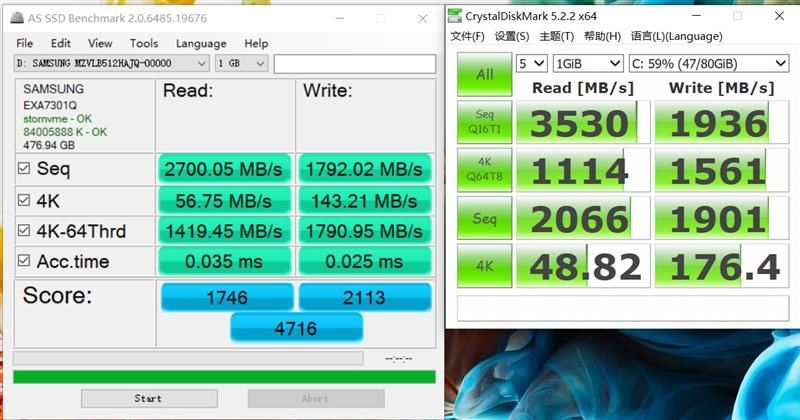Viewport: 800px width, 420px height.
Task: Expand the 1 GB test size dropdown
Action: click(x=241, y=63)
